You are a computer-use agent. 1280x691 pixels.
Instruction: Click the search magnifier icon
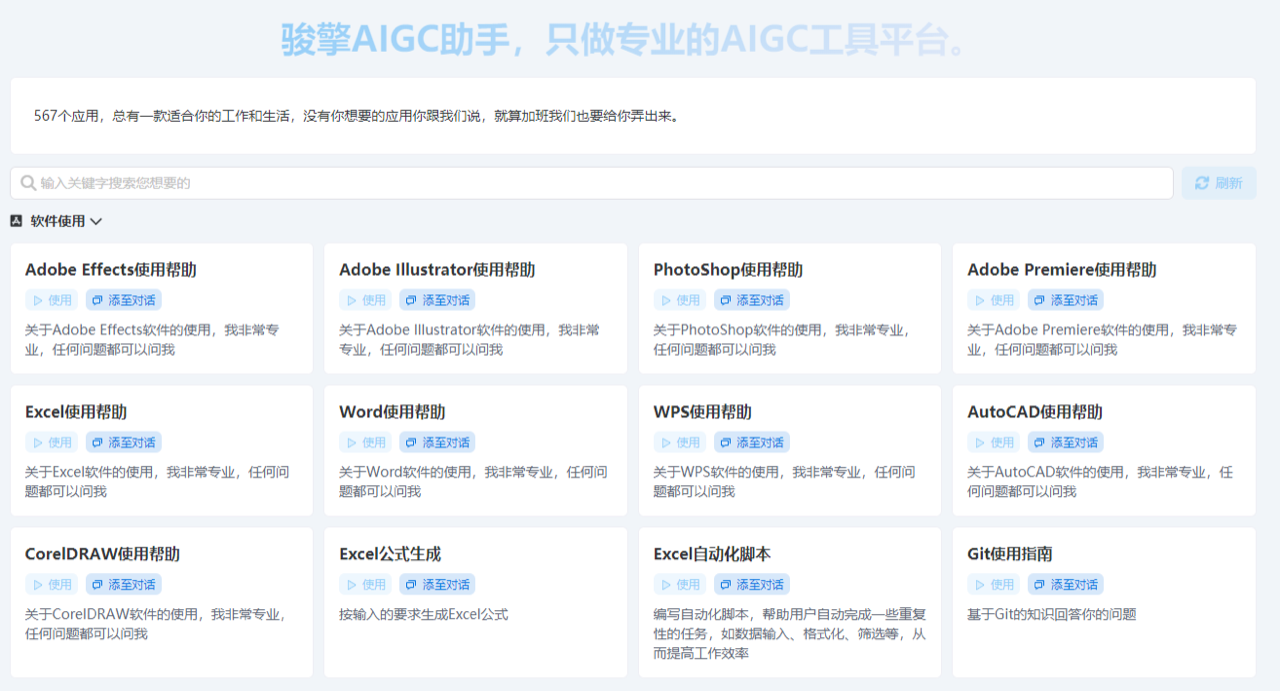(x=28, y=183)
